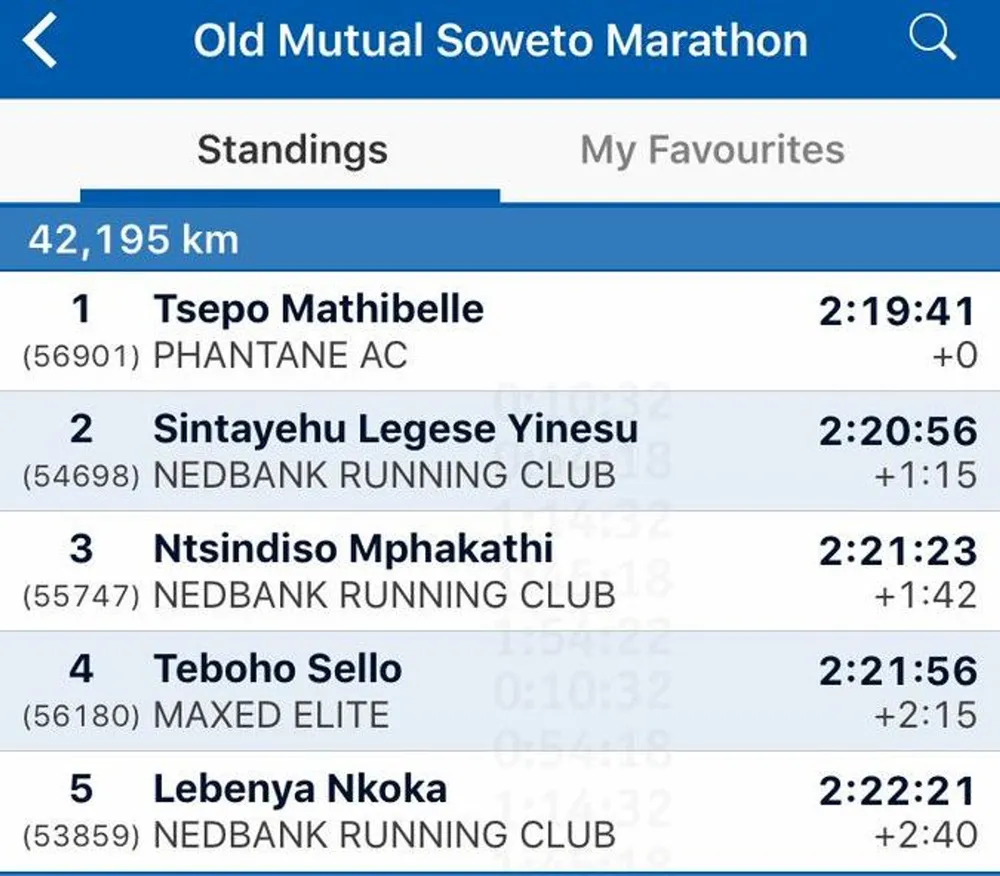
Task: Open Sintayehu Legese Yinesu's result
Action: click(500, 451)
